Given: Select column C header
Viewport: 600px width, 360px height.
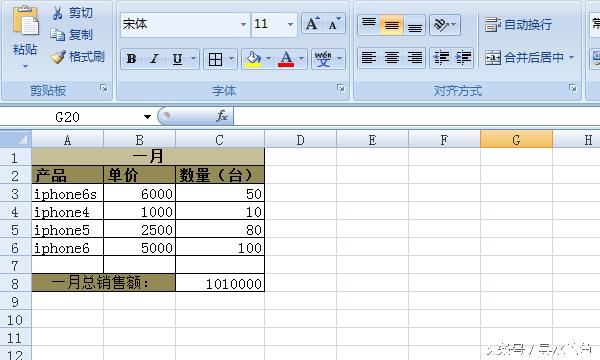Looking at the screenshot, I should [220, 140].
